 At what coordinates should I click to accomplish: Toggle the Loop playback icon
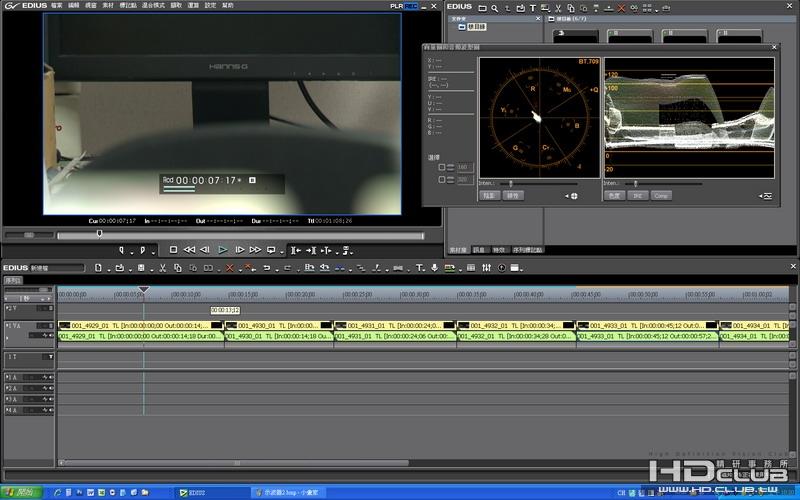[x=271, y=250]
